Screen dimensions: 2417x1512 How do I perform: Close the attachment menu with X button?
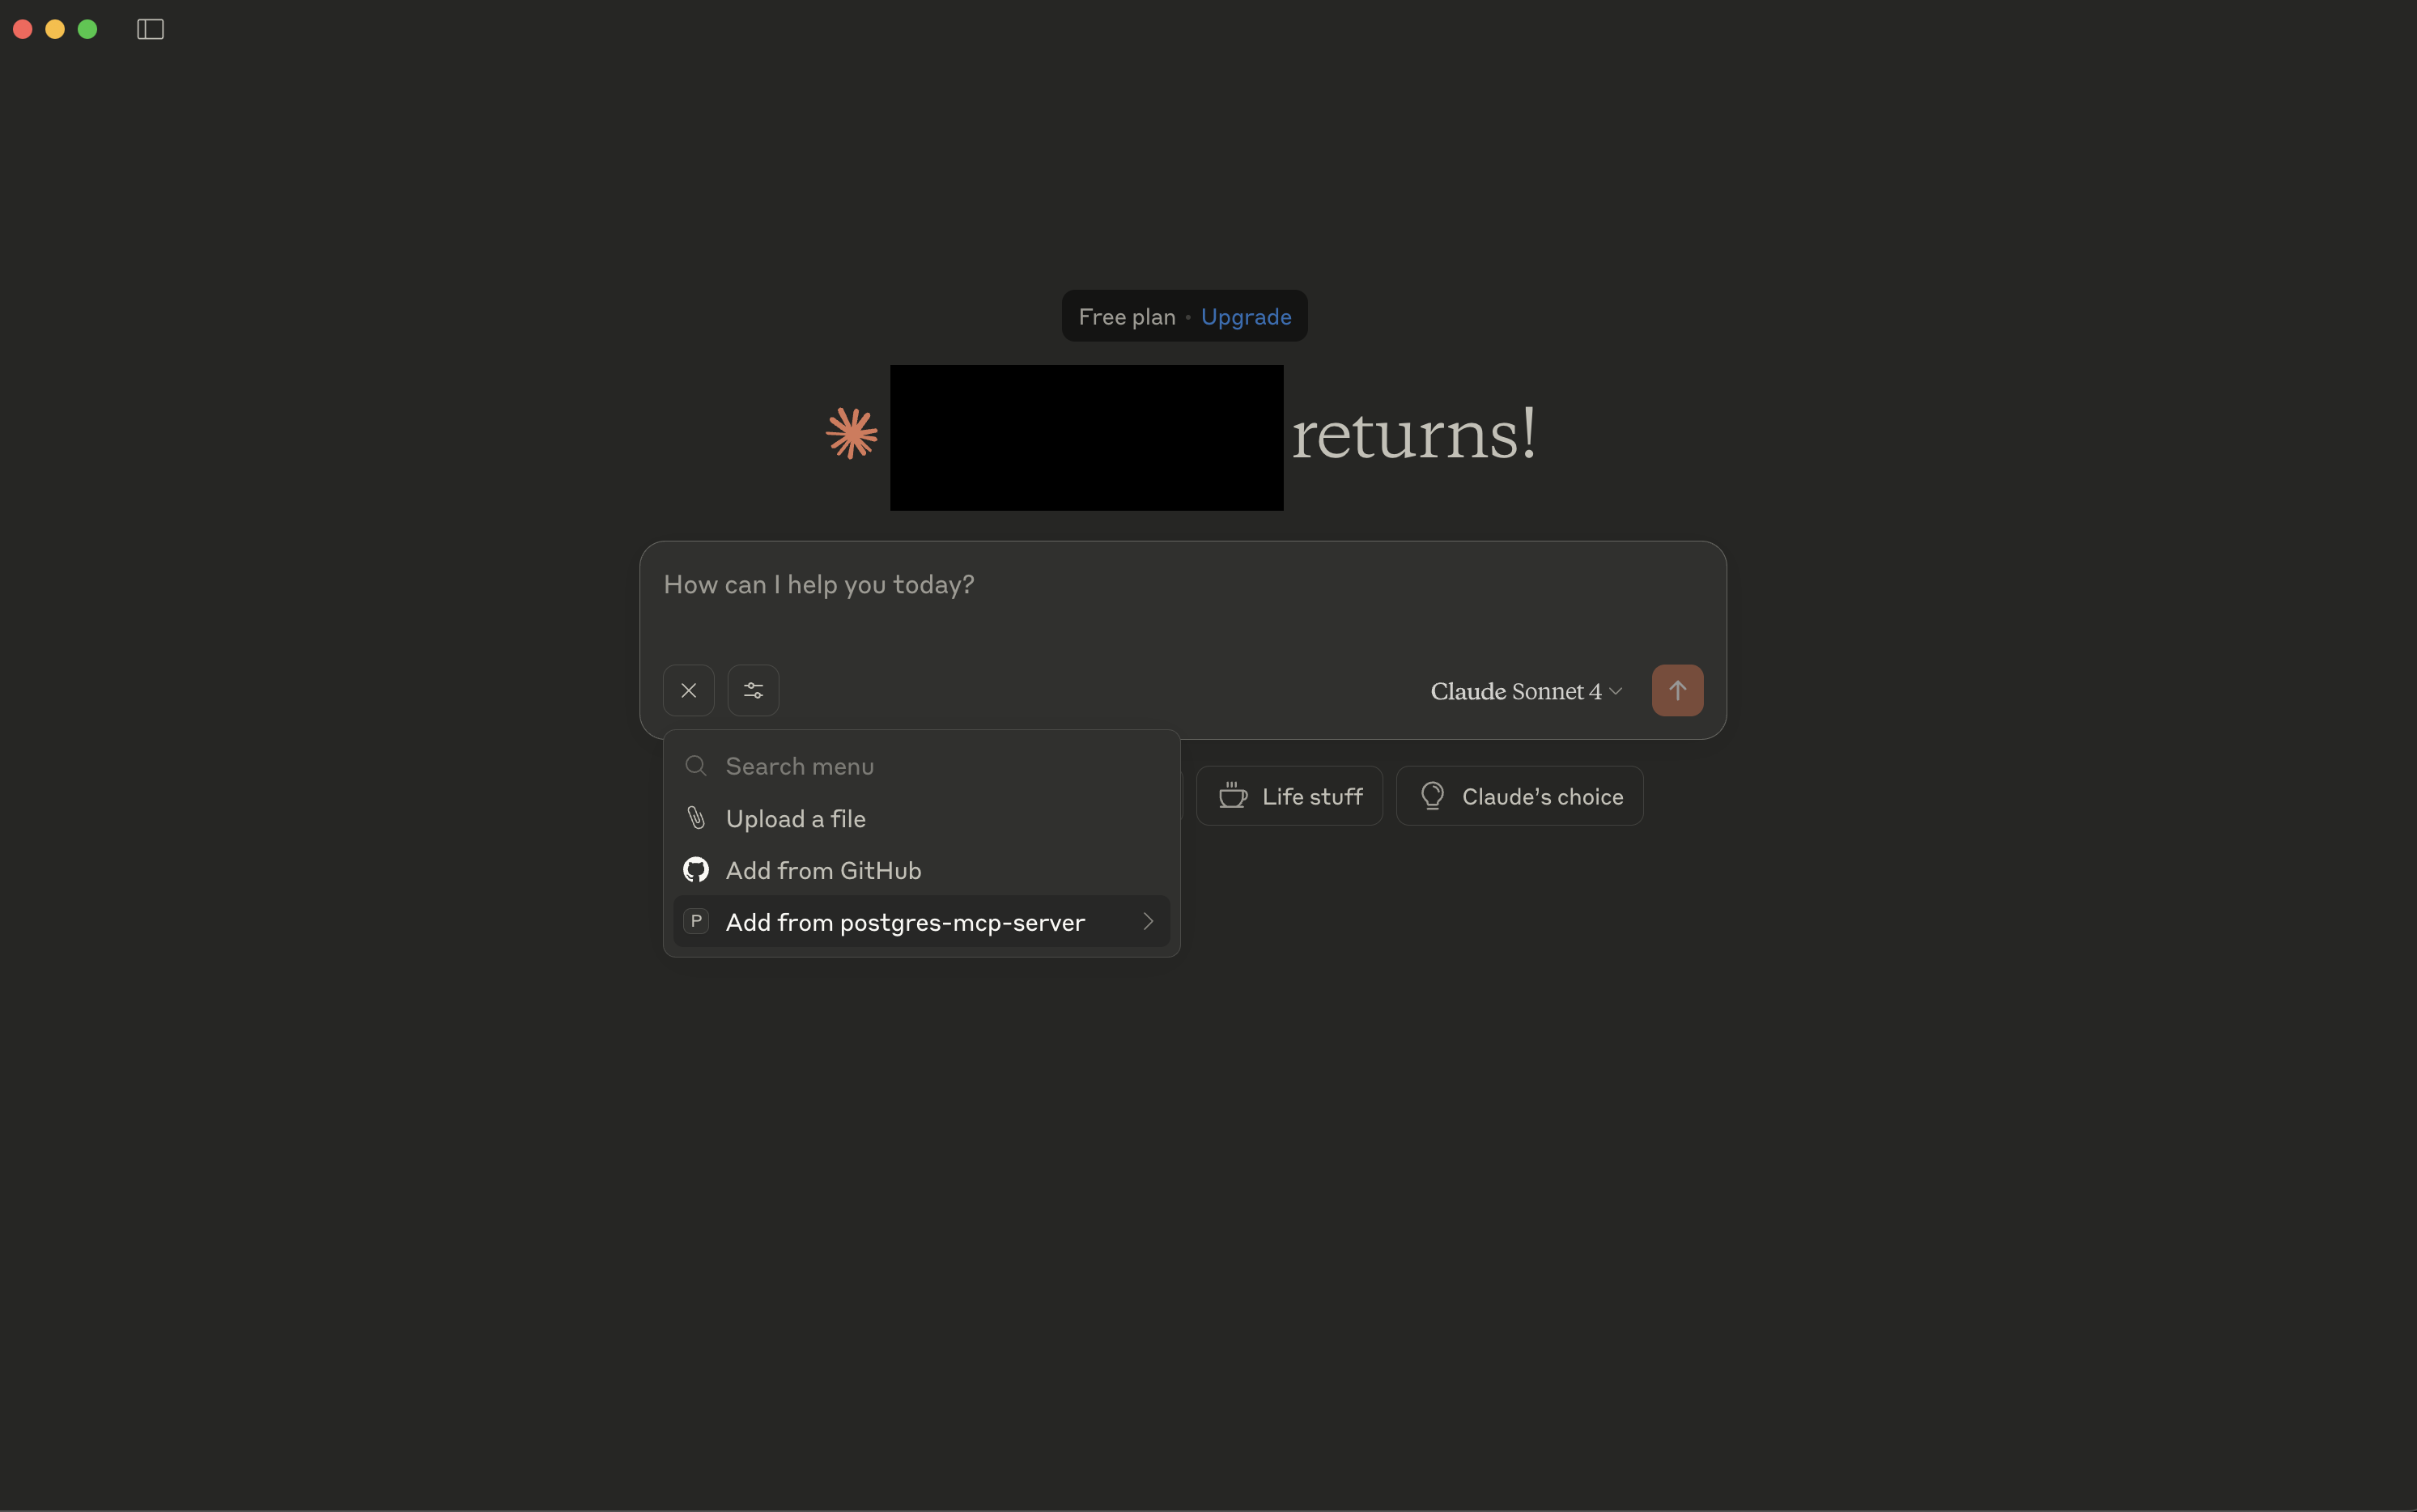coord(688,690)
